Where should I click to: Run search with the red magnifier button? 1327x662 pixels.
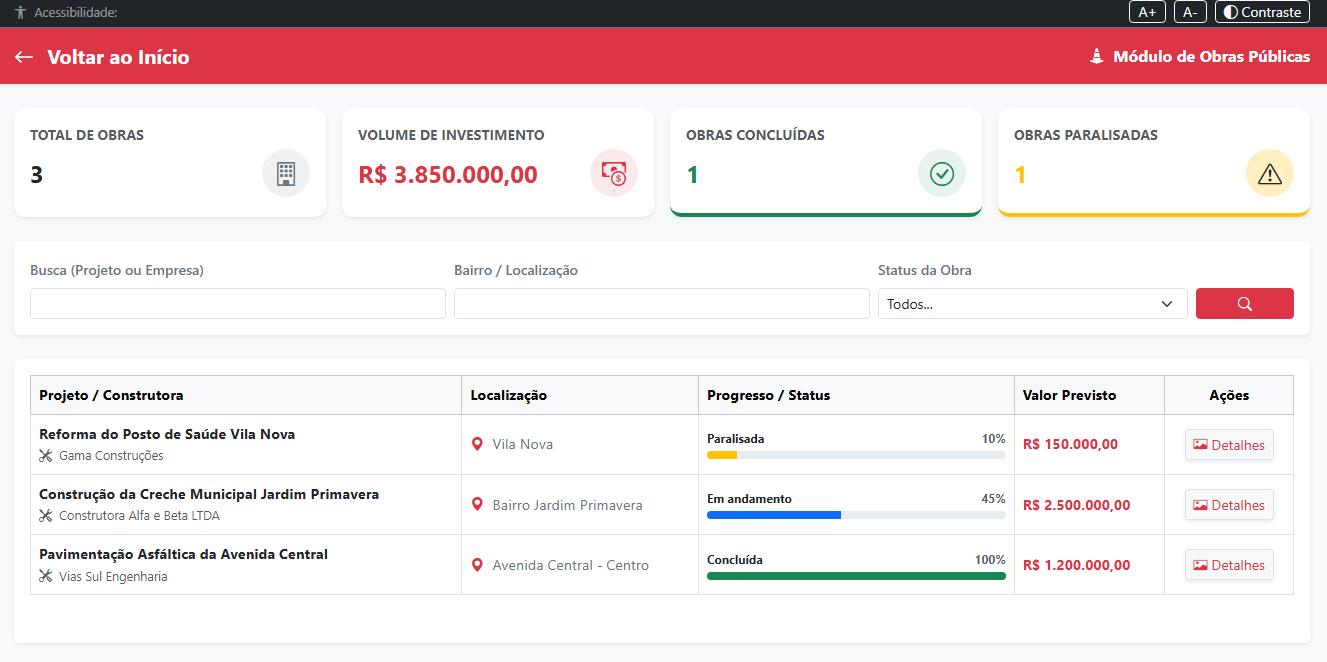tap(1245, 304)
